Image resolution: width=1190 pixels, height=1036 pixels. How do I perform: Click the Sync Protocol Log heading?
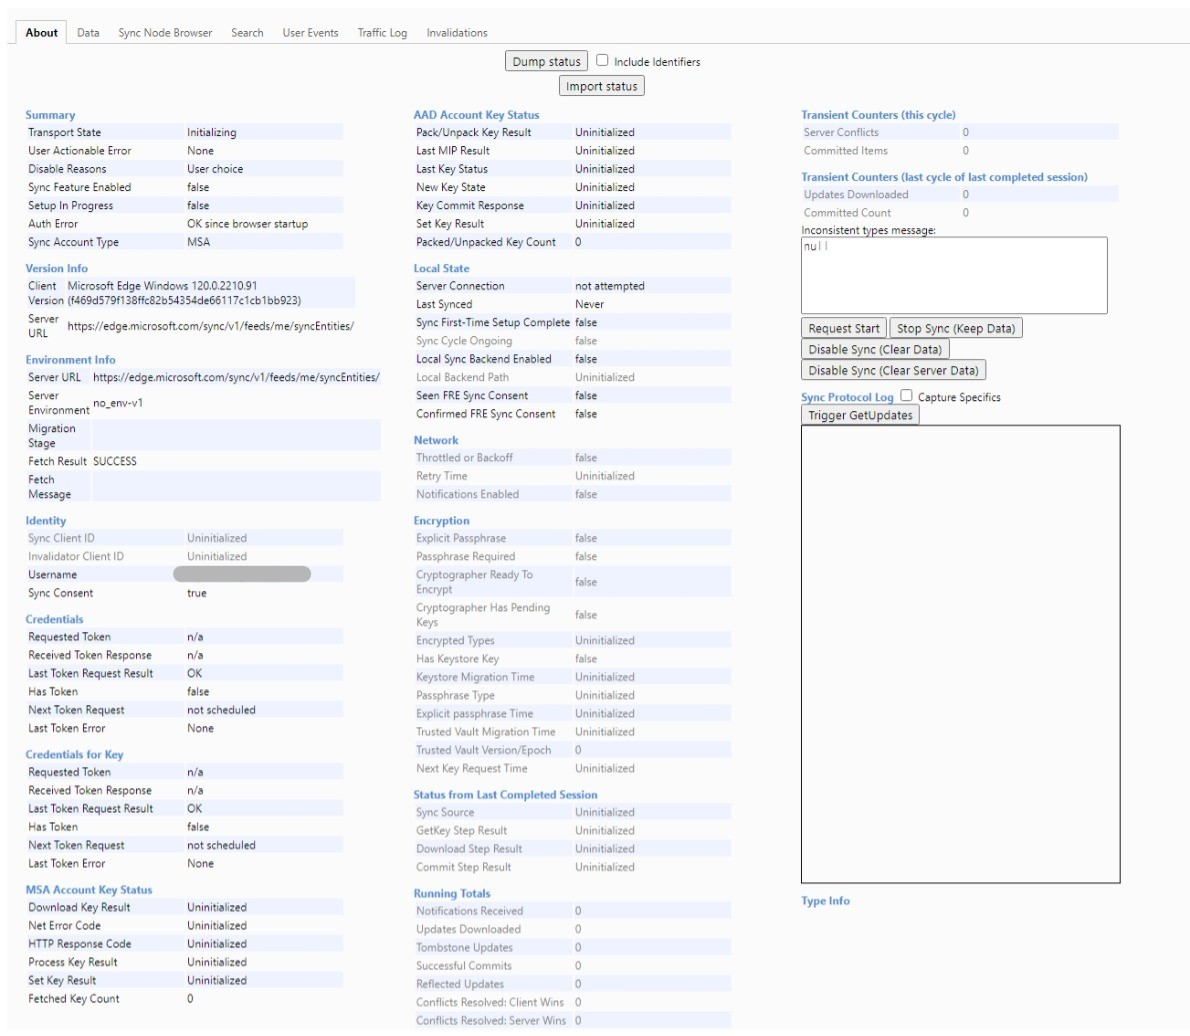coord(847,397)
